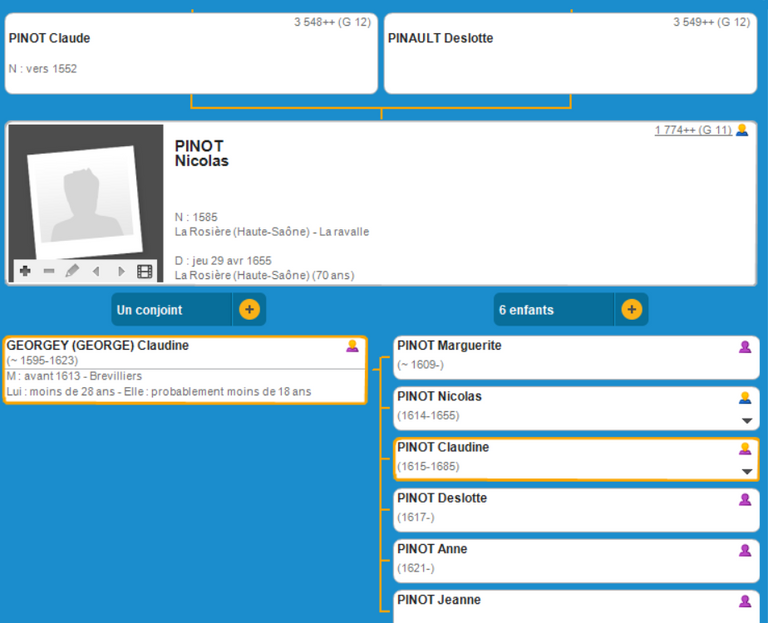This screenshot has width=768, height=623.
Task: Click the pencil edit photo icon
Action: click(72, 271)
